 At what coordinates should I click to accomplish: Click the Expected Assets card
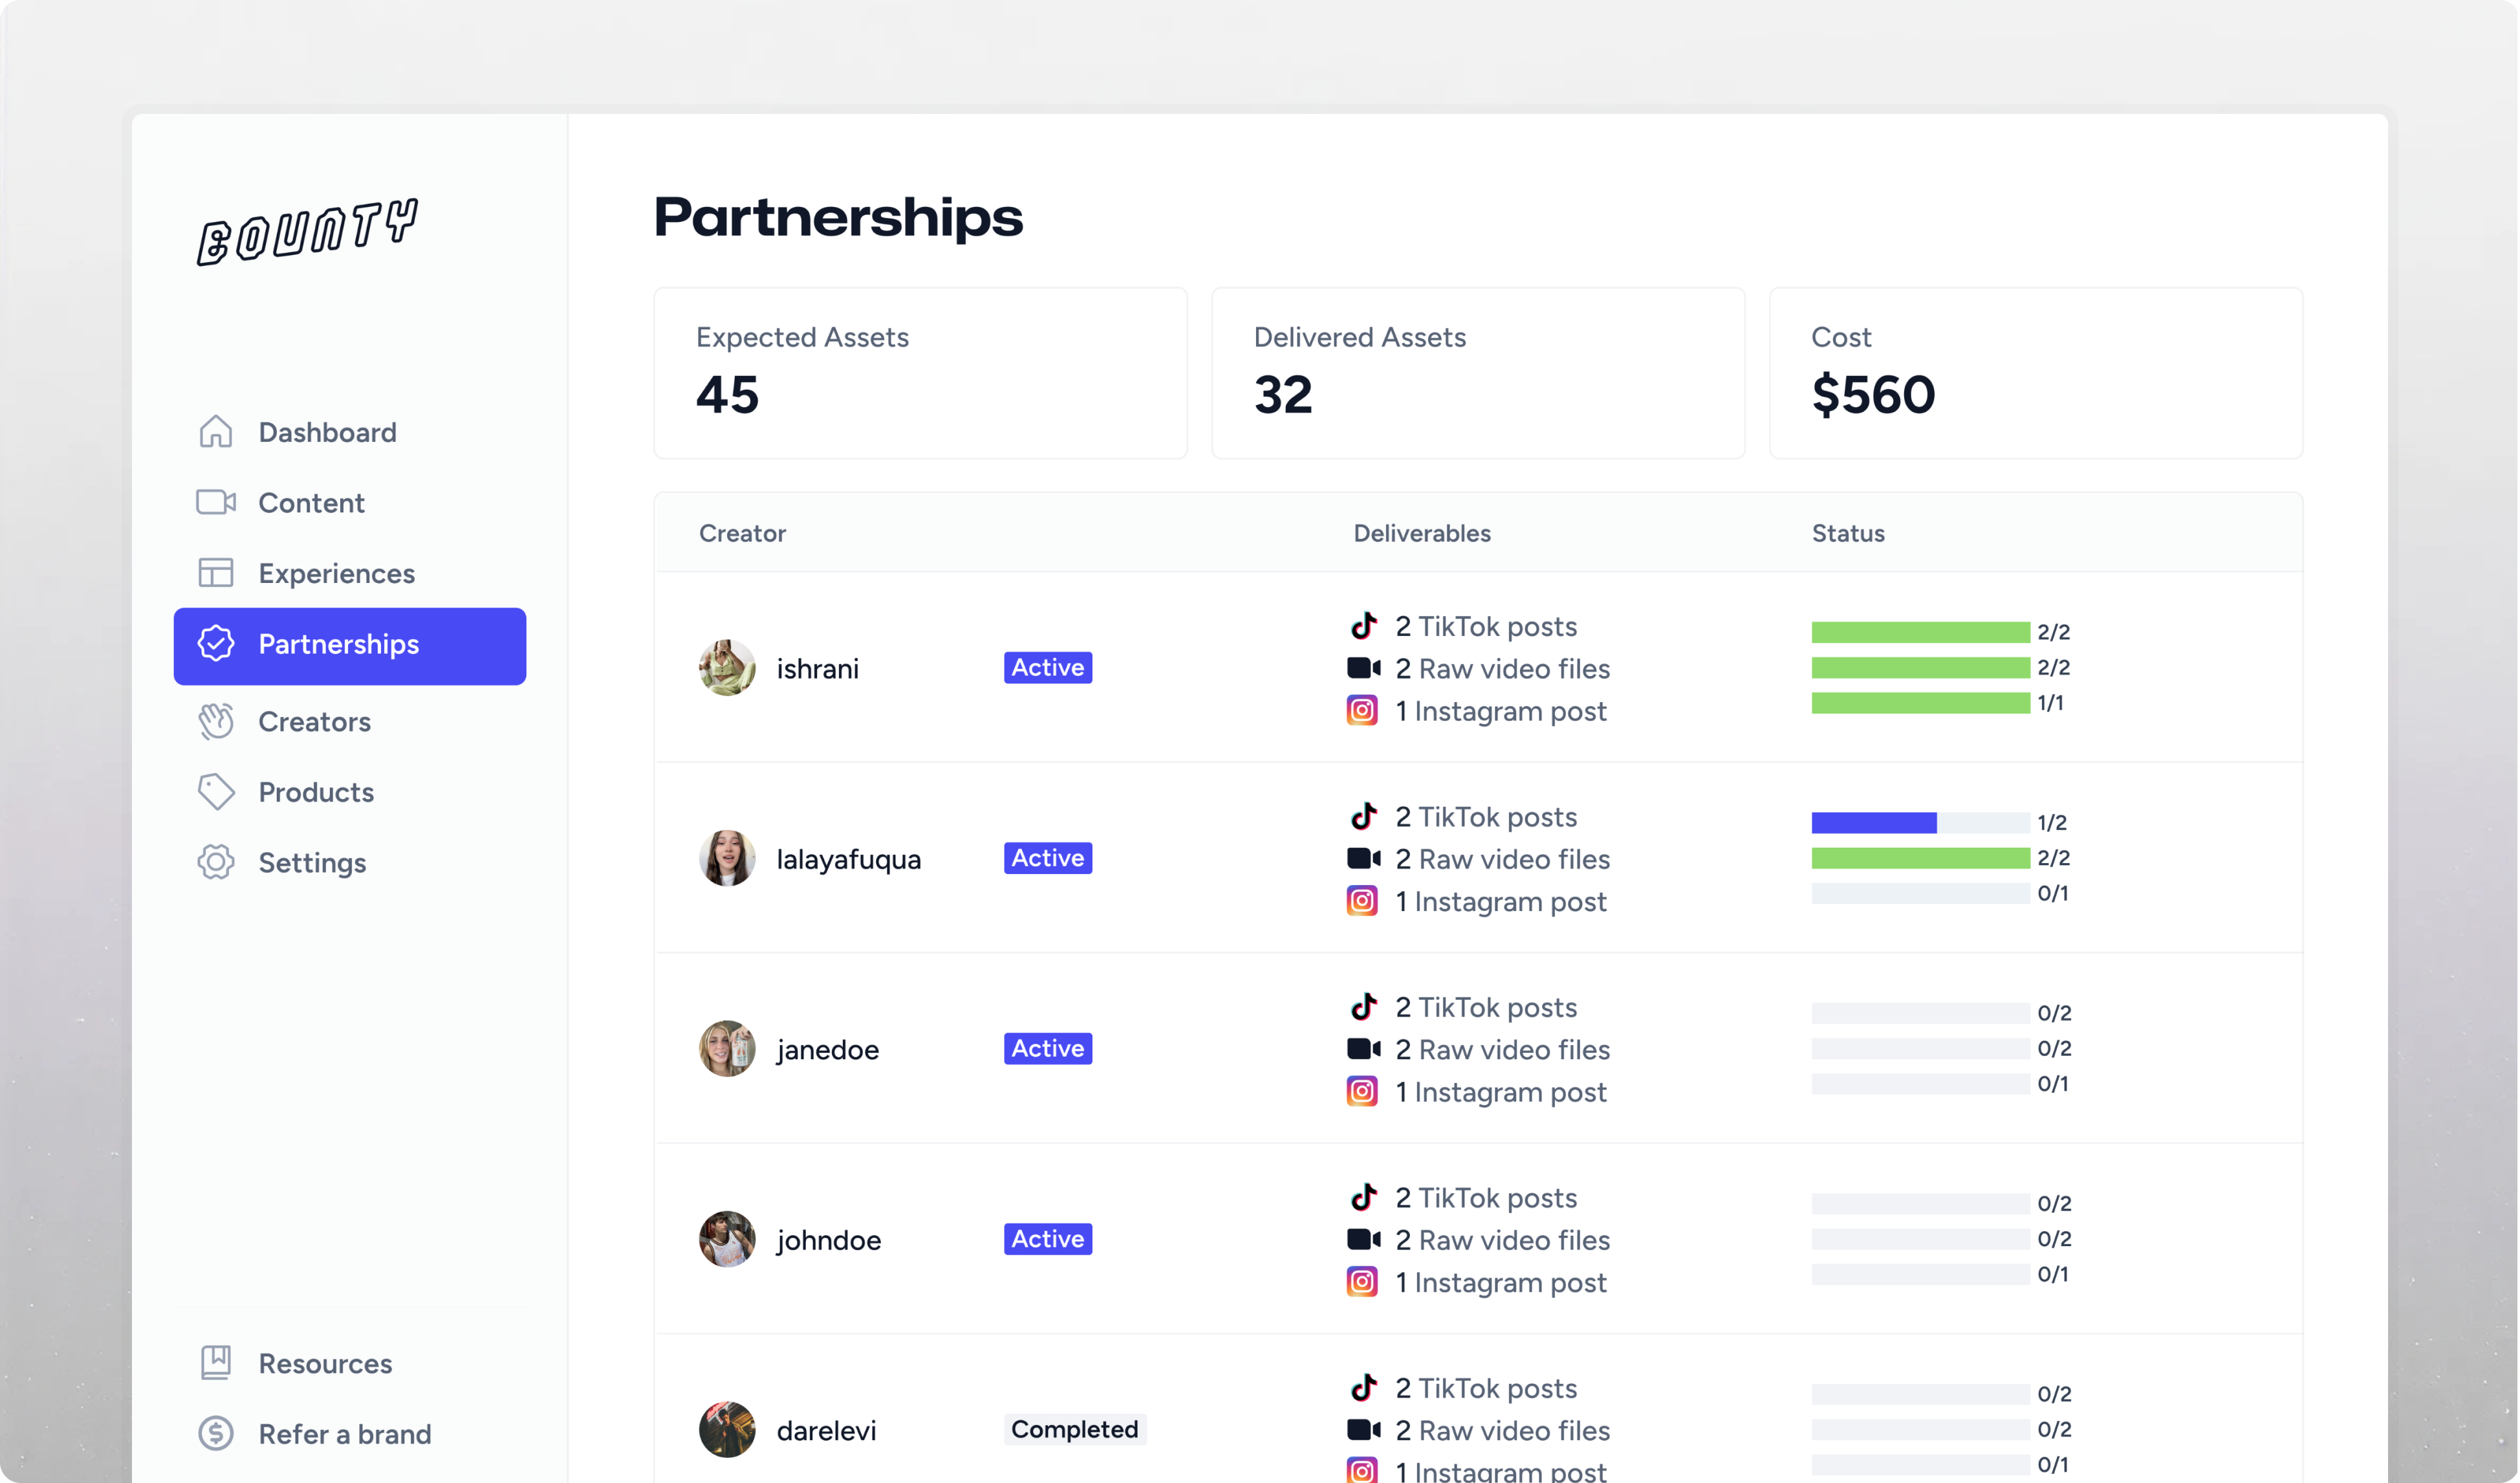[920, 373]
